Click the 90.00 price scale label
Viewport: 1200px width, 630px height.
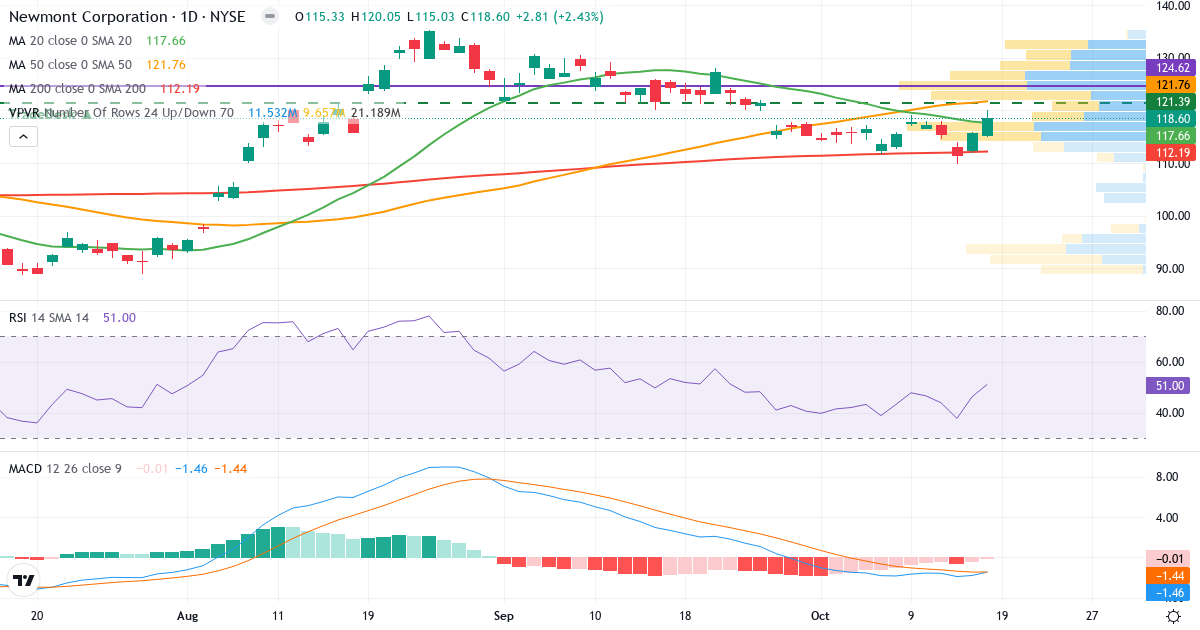pos(1171,268)
